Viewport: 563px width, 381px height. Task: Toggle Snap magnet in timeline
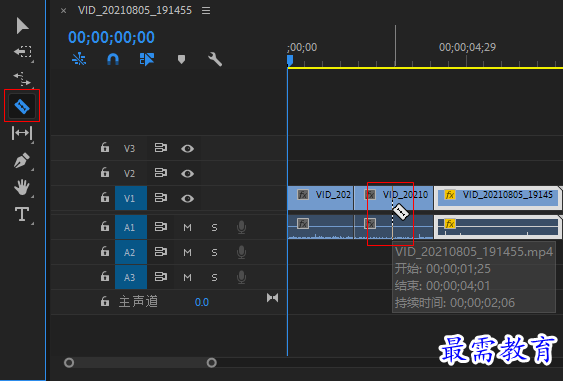pyautogui.click(x=113, y=59)
